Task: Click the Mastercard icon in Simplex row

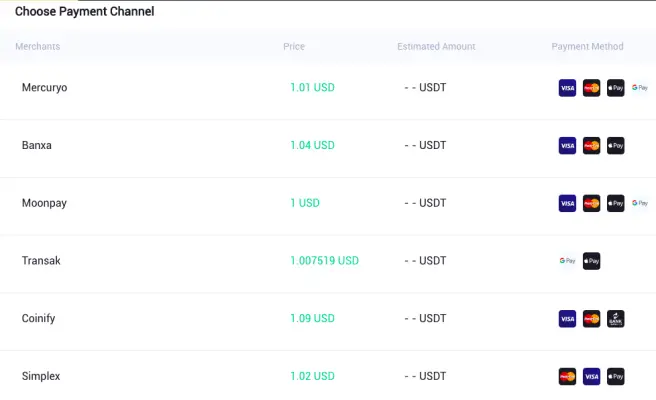Action: point(567,377)
